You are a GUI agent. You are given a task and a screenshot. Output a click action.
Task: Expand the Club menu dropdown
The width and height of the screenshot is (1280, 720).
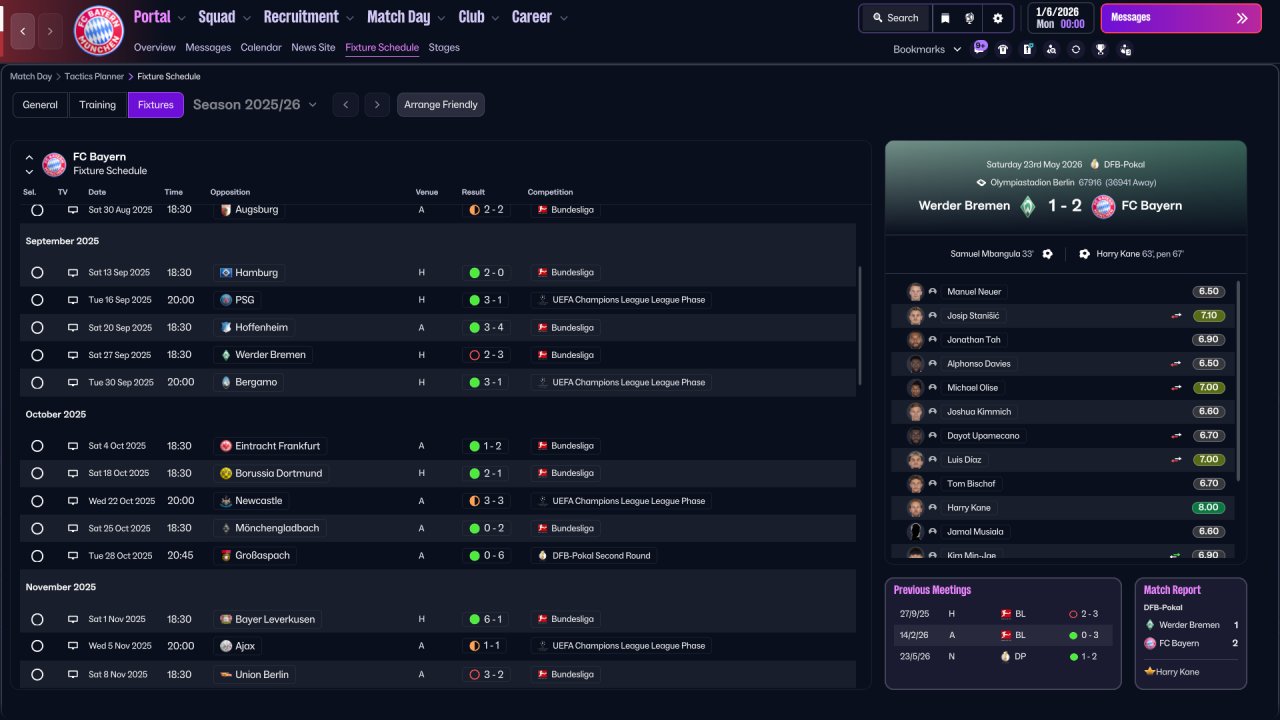[x=494, y=18]
